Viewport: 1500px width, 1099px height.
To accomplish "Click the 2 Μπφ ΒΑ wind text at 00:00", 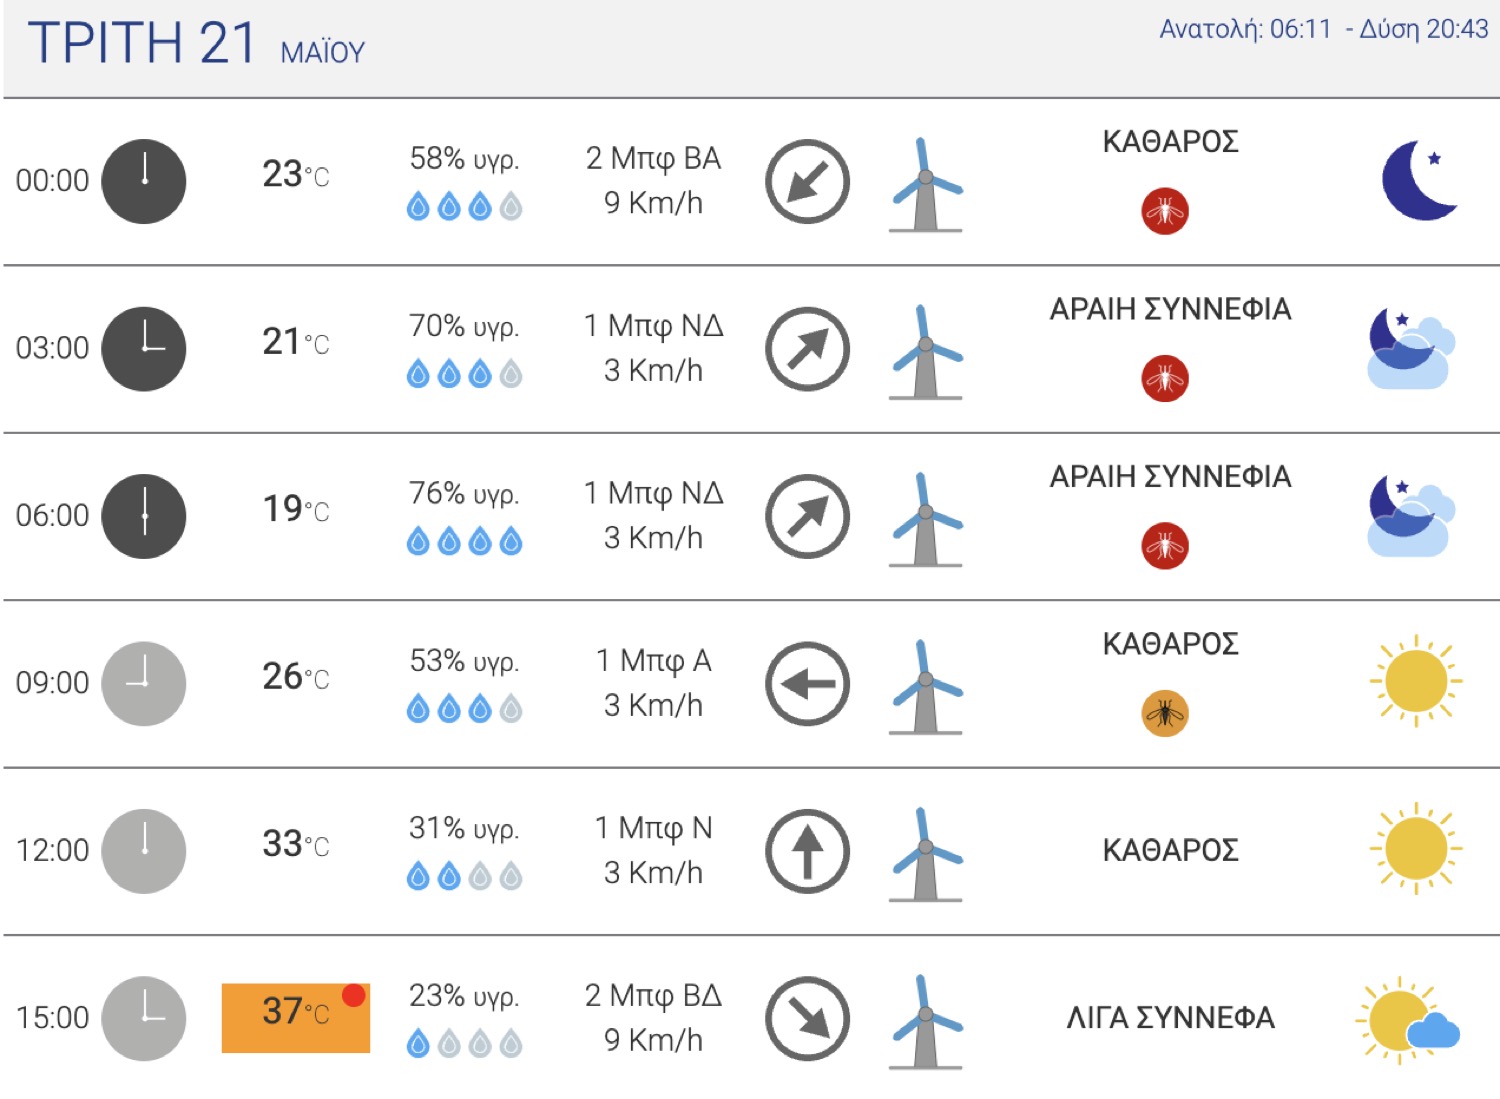I will tap(653, 158).
